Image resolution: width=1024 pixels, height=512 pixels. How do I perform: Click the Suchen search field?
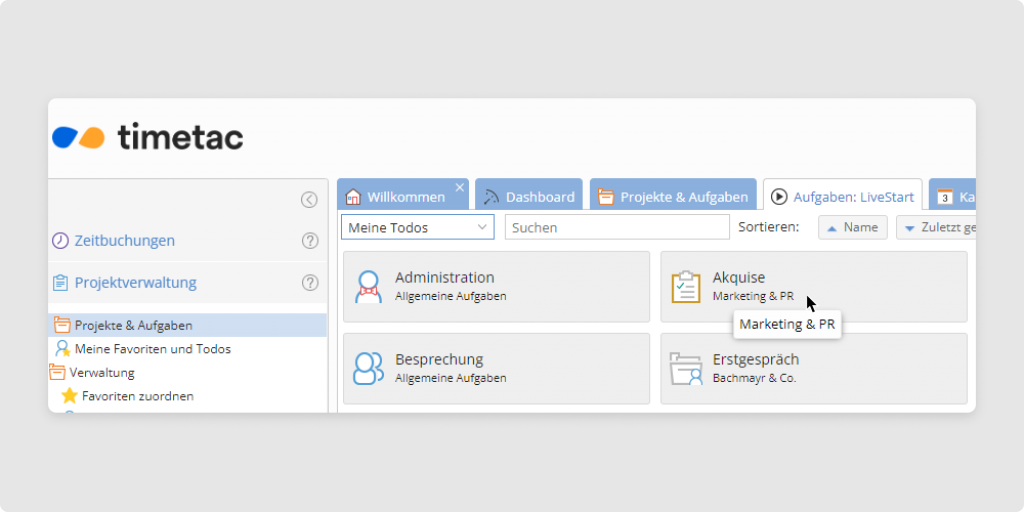click(x=616, y=228)
